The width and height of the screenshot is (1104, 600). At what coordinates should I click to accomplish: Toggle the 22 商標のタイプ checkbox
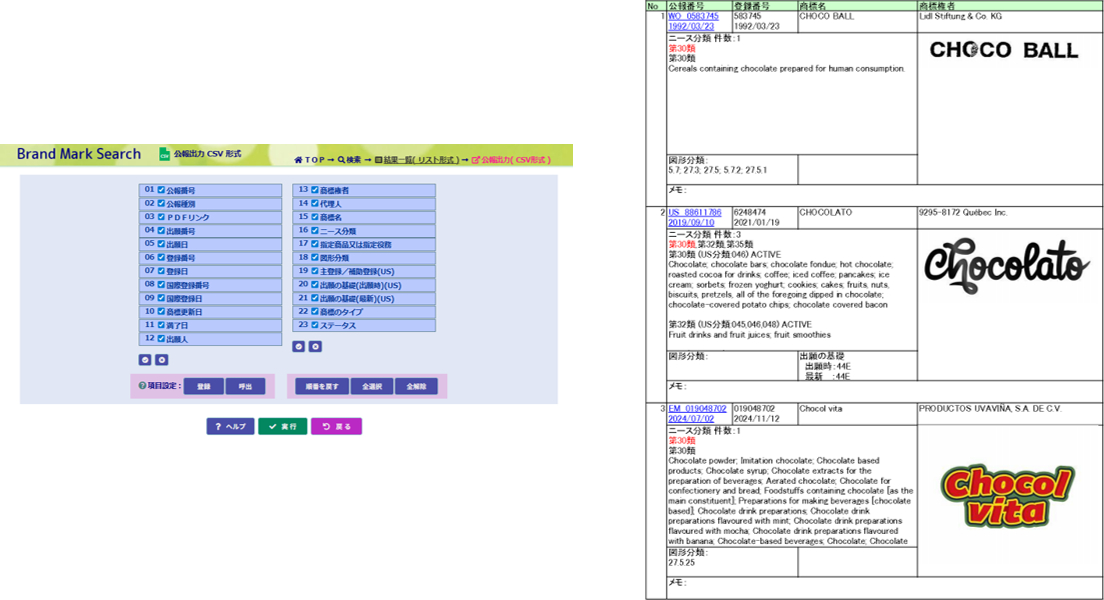coord(315,311)
